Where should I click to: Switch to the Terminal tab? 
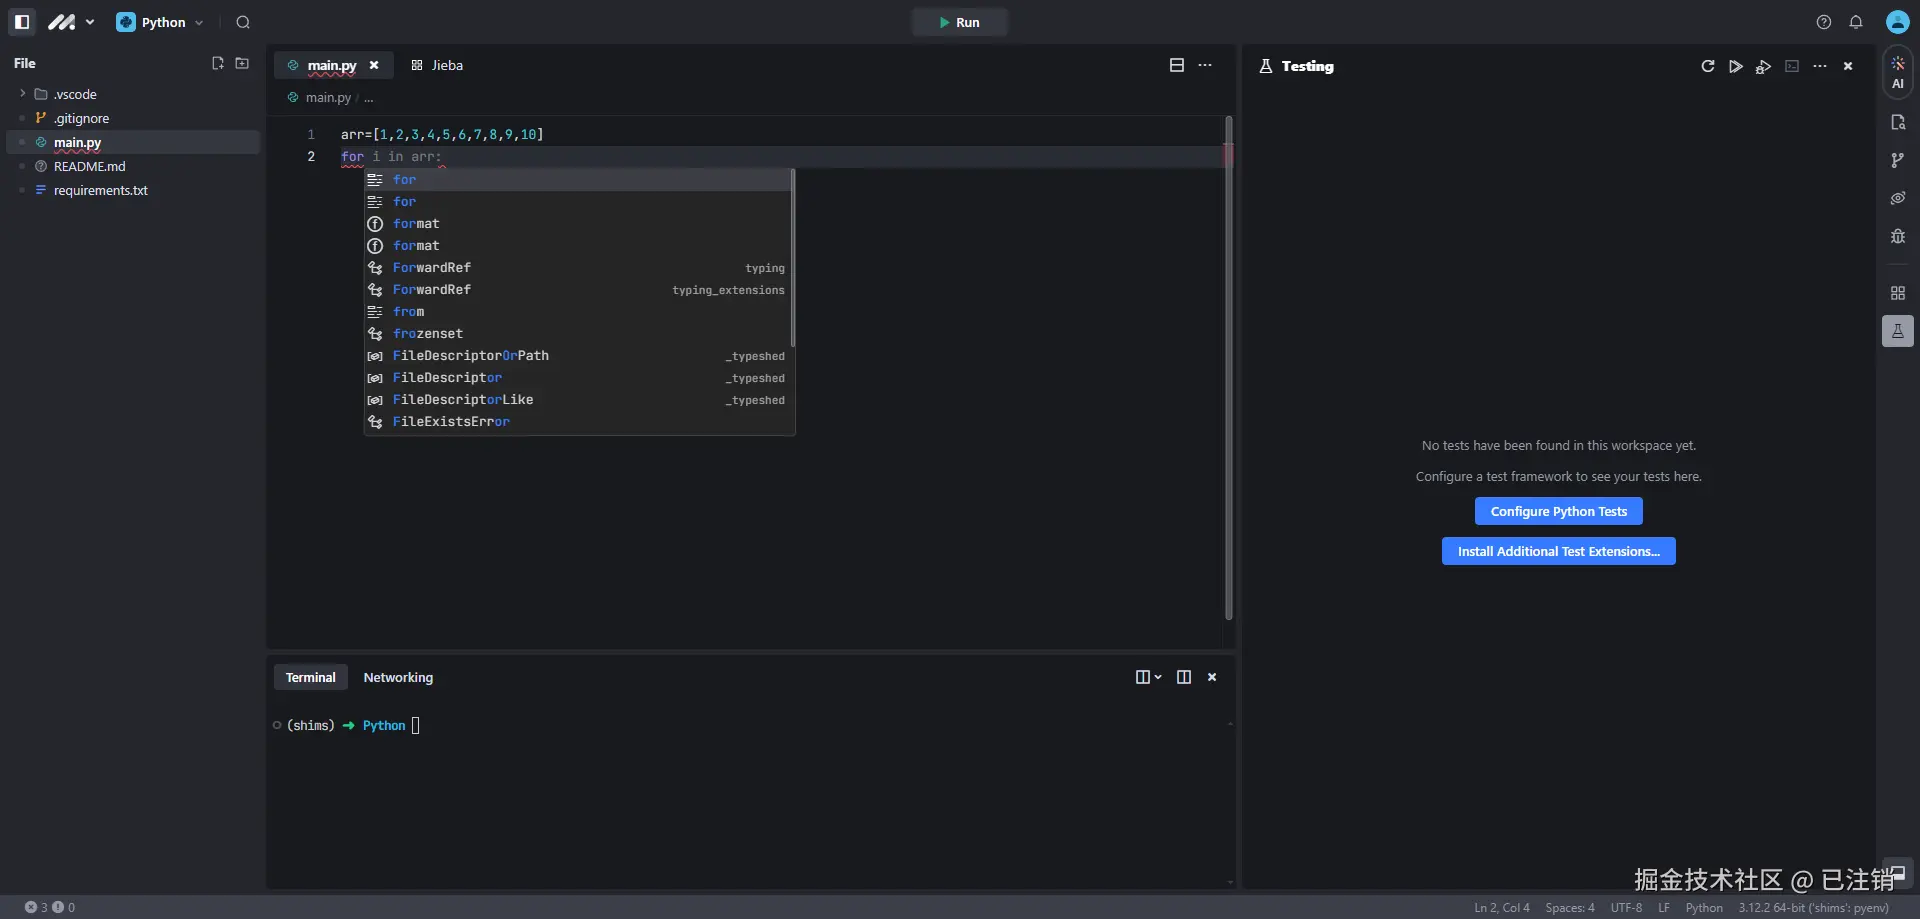coord(311,677)
